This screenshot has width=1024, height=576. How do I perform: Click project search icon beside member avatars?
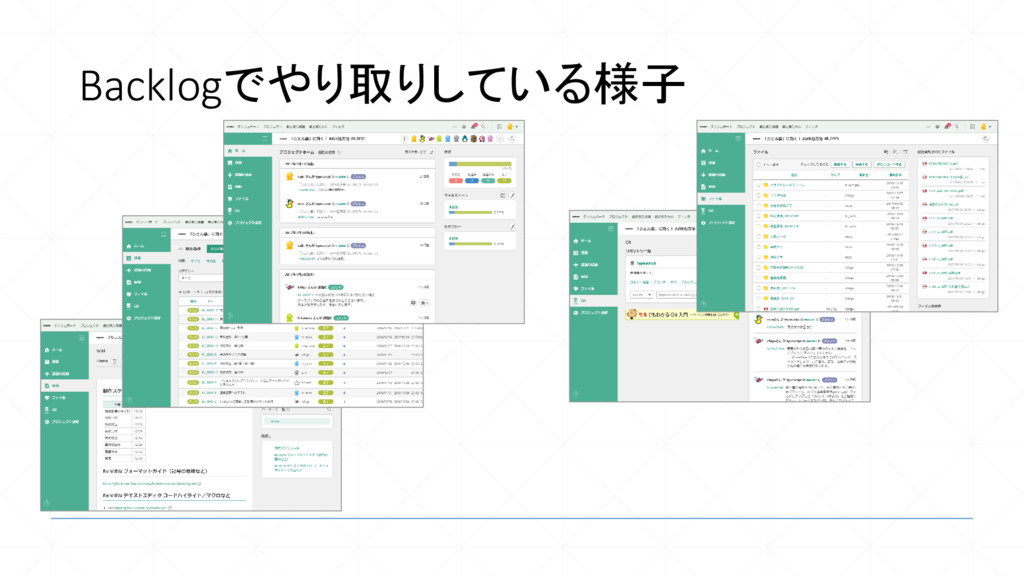[512, 138]
